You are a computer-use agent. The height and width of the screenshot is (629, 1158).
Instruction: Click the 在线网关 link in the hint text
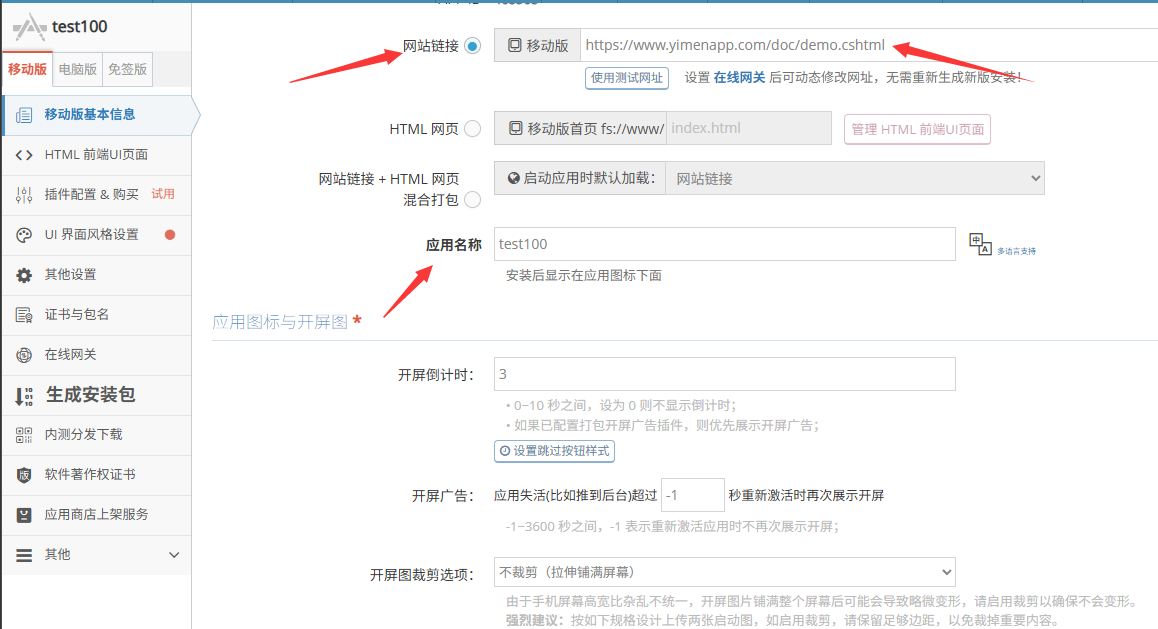click(739, 78)
